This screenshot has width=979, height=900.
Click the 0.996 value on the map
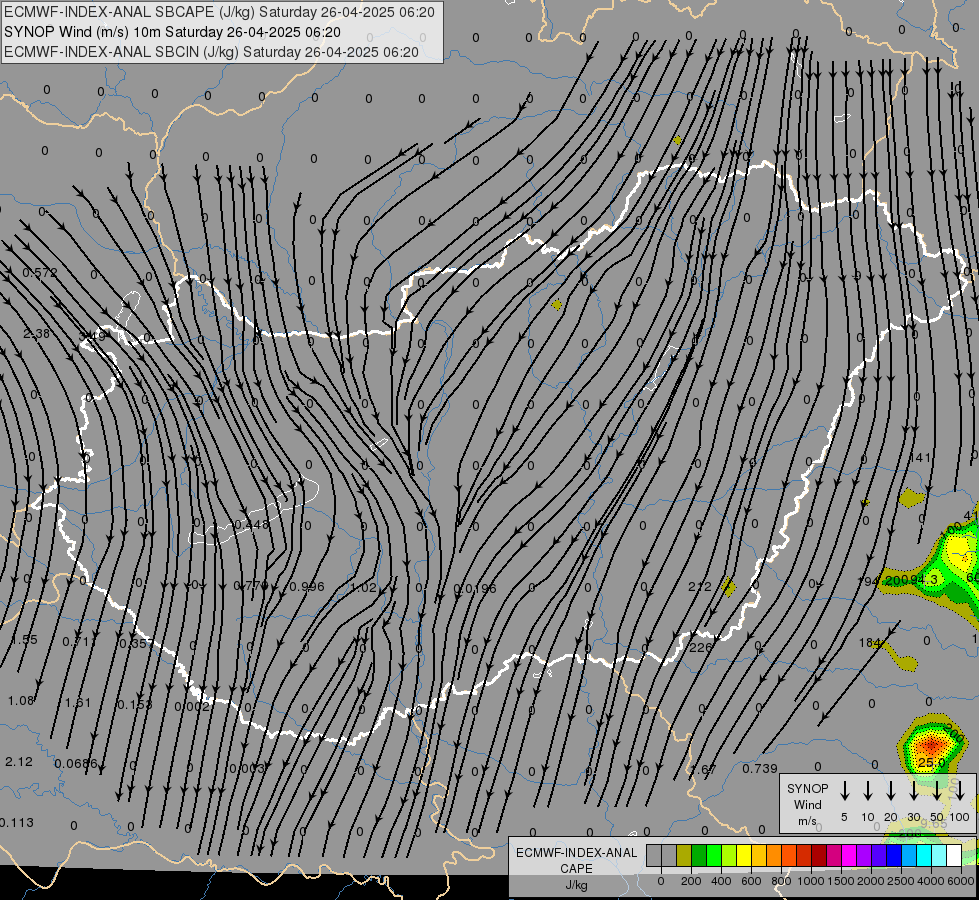pyautogui.click(x=307, y=586)
